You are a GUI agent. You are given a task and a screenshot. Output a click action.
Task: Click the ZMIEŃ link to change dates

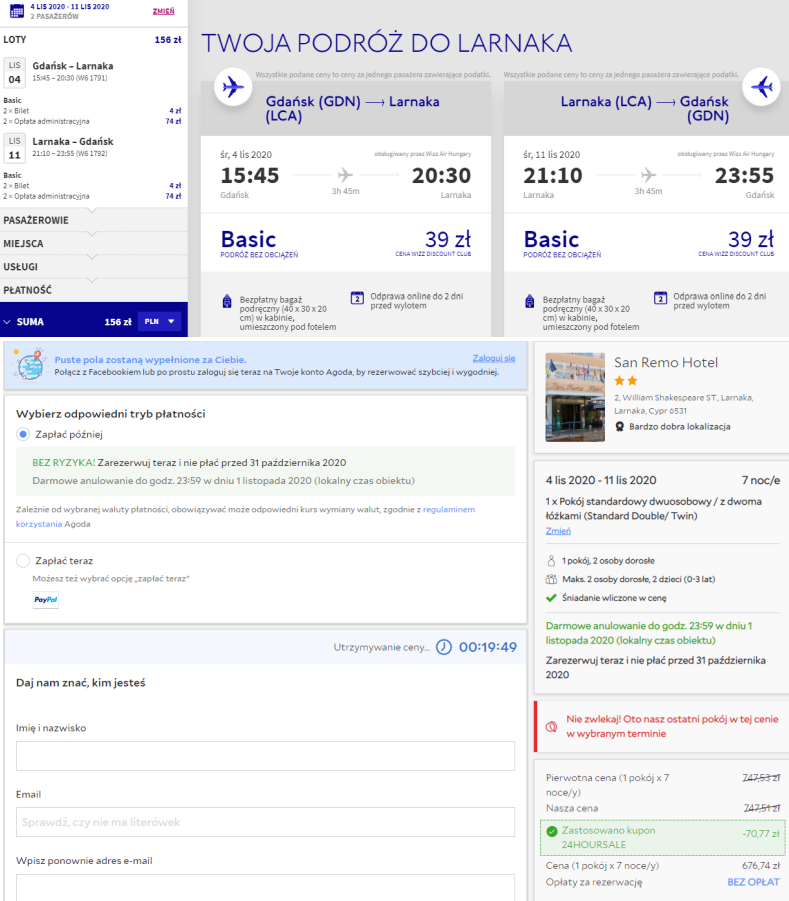(163, 11)
